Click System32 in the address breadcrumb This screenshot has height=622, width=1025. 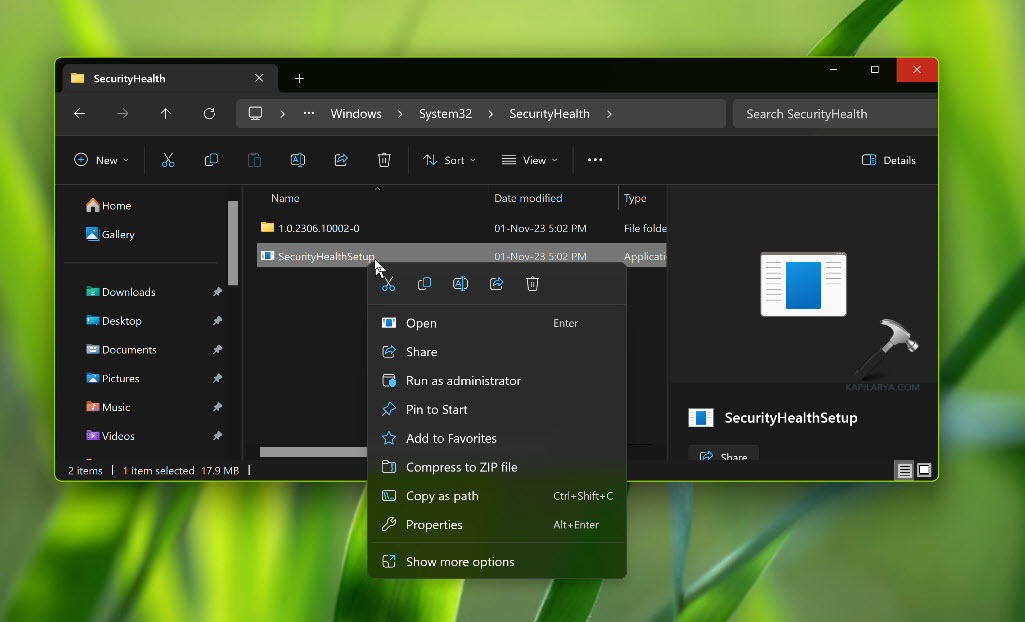[445, 114]
